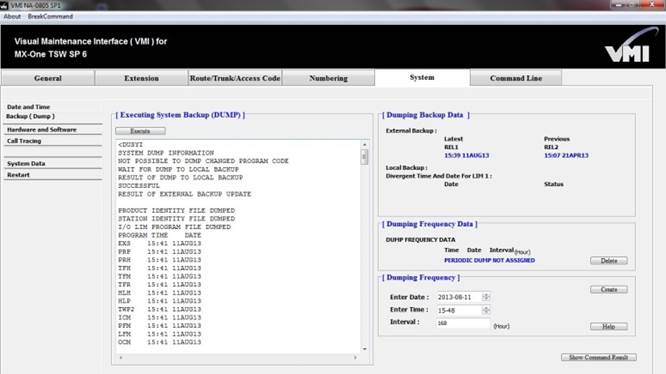The height and width of the screenshot is (374, 666).
Task: Click the Execute backup button
Action: click(x=140, y=131)
